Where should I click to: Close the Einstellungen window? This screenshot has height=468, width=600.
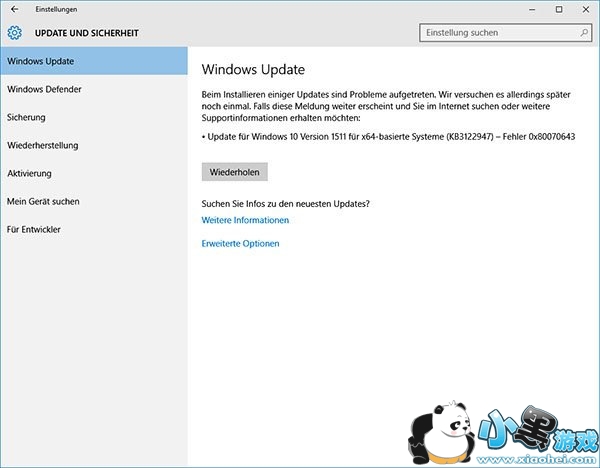coord(586,10)
